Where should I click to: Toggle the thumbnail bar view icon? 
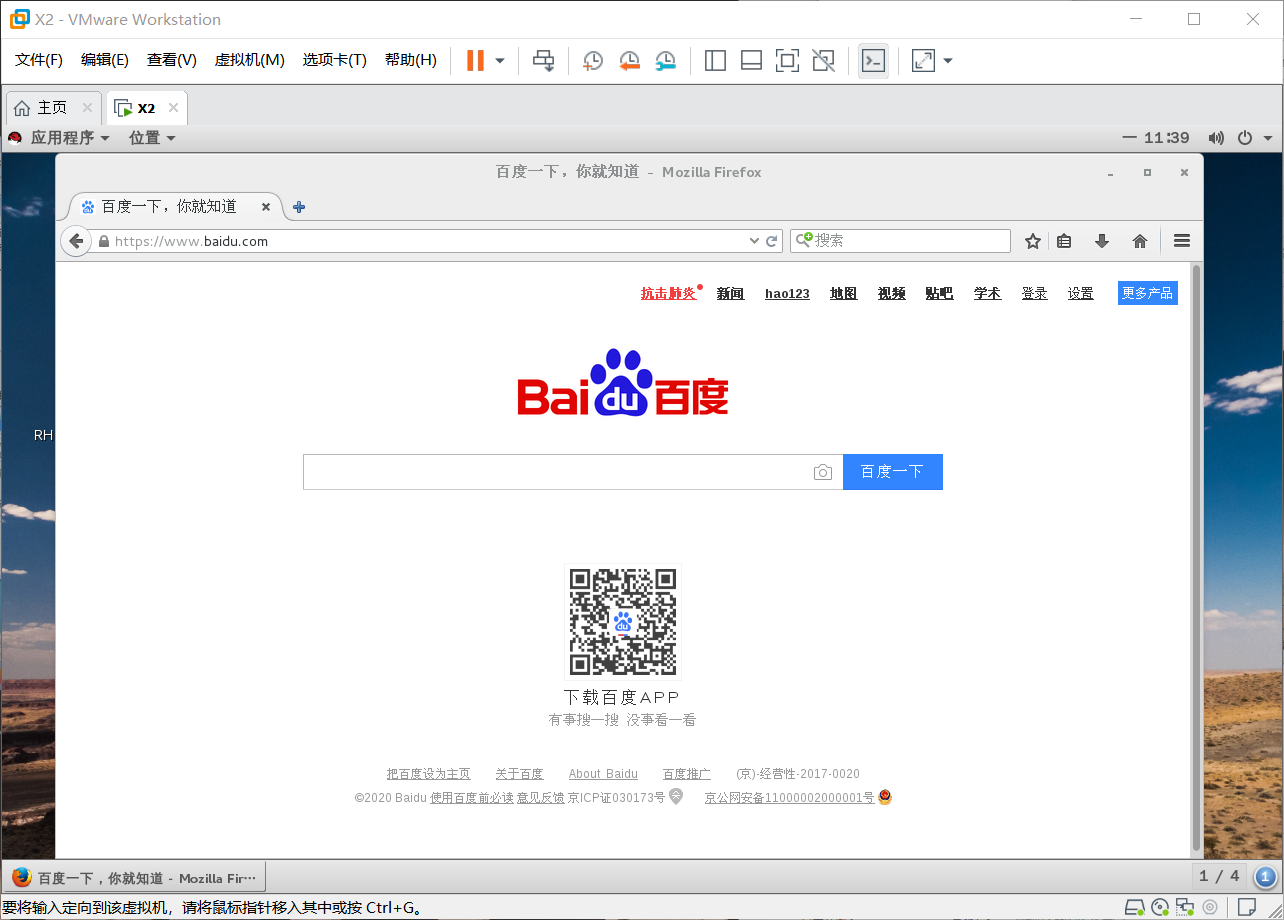pos(751,61)
